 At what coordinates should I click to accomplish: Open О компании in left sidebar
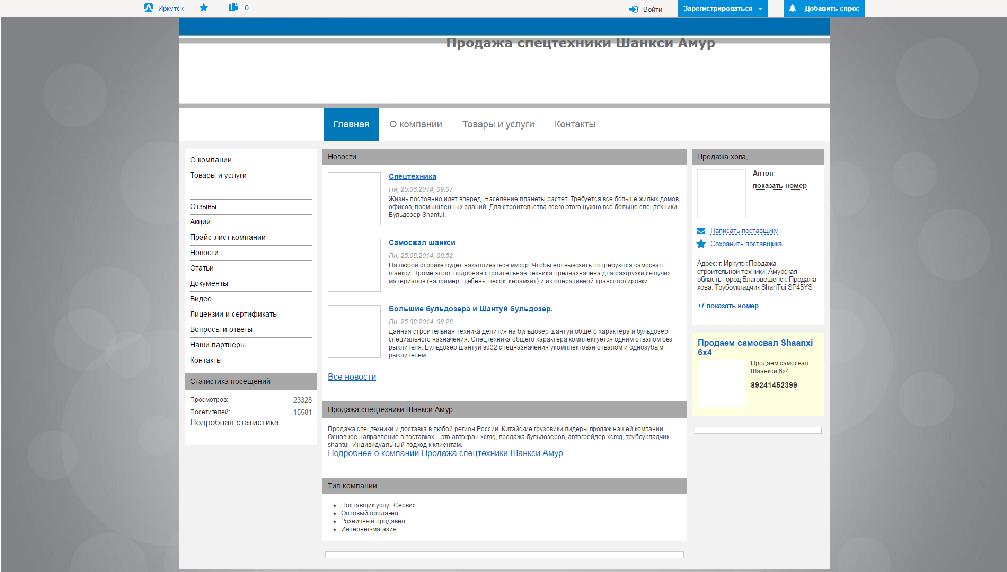click(211, 160)
